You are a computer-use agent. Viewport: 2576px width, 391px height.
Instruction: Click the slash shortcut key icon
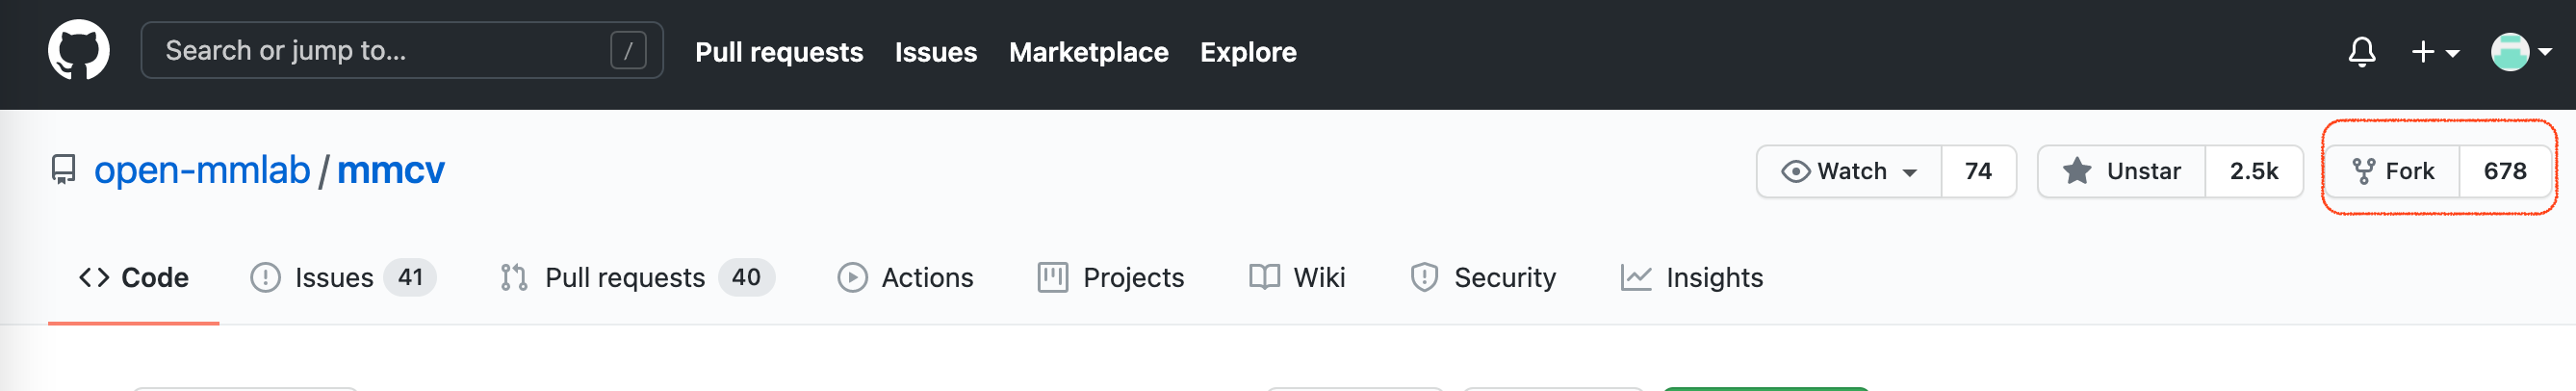tap(628, 50)
